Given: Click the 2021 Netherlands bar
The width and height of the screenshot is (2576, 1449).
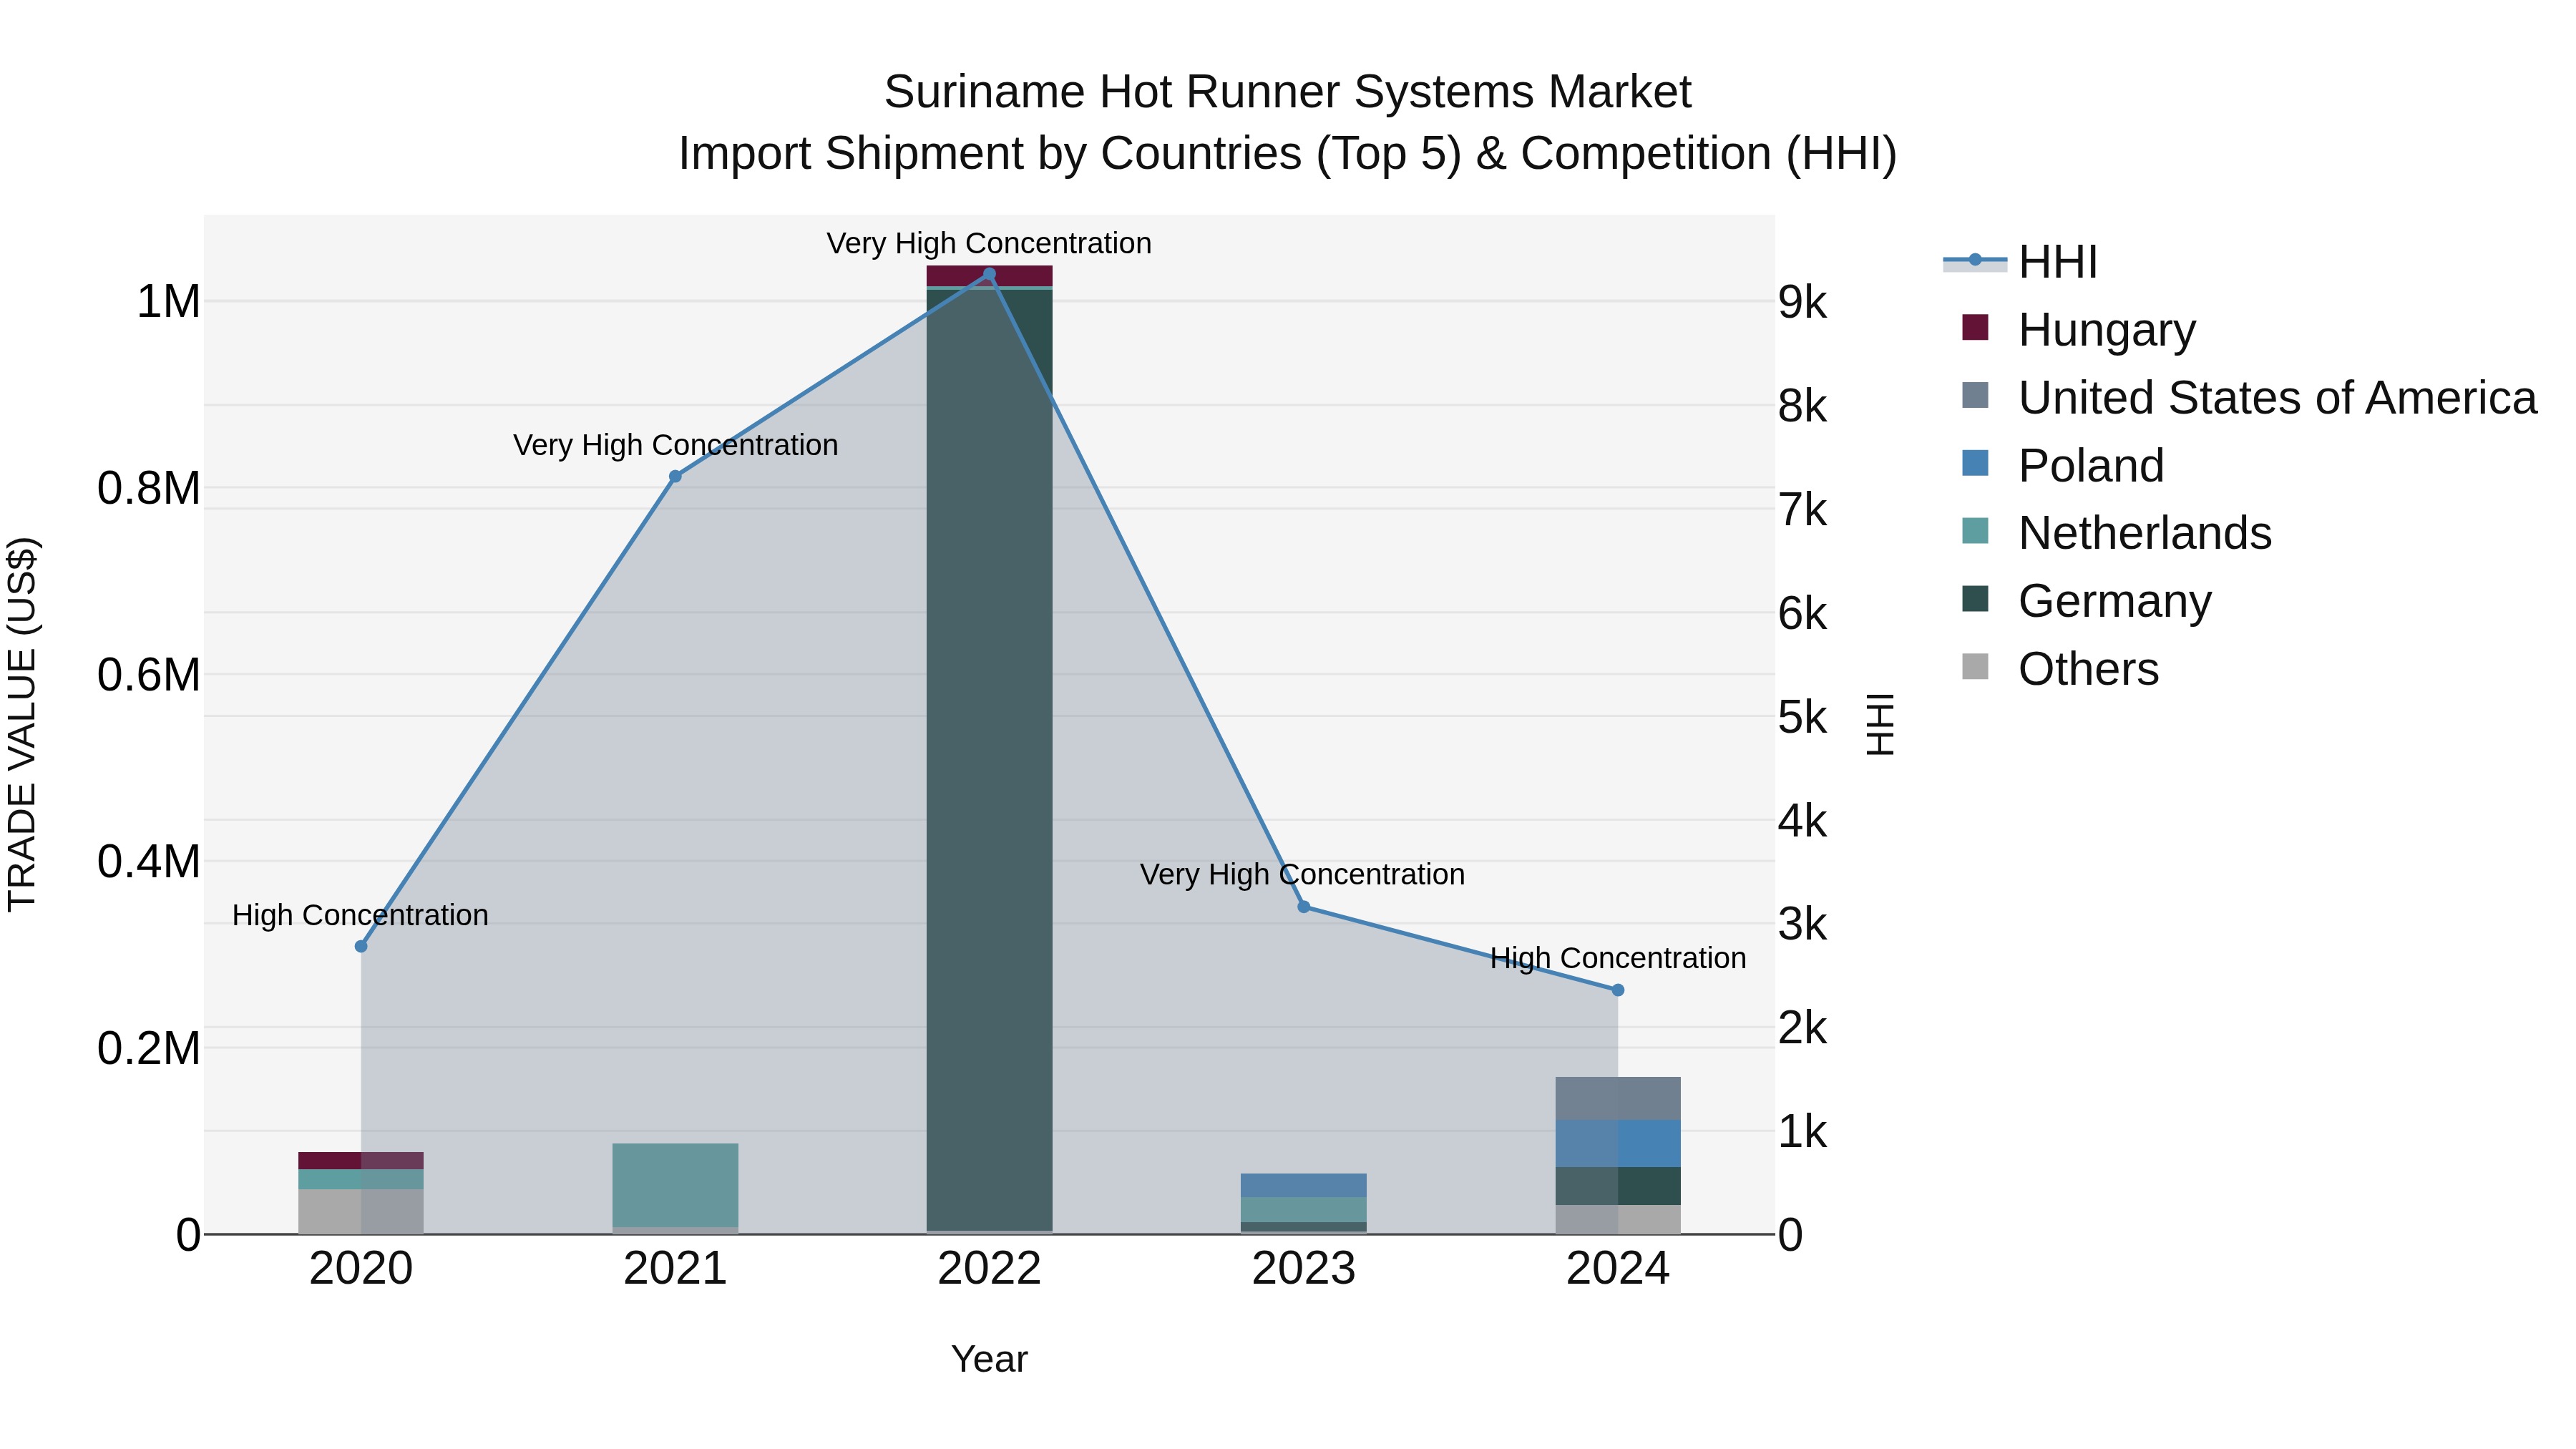Looking at the screenshot, I should (x=675, y=1185).
